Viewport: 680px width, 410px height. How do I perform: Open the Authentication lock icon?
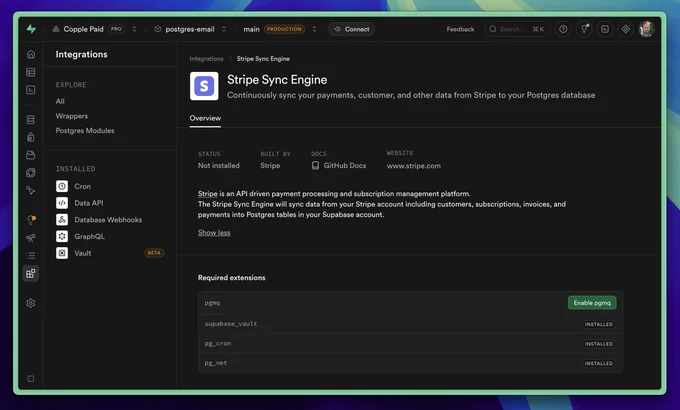(x=31, y=137)
